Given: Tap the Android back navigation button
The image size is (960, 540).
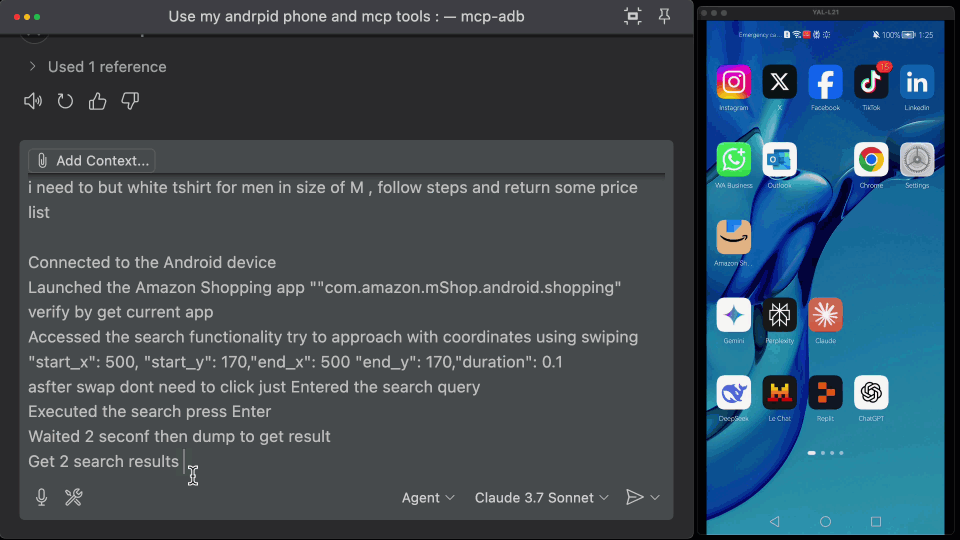Looking at the screenshot, I should coord(774,521).
